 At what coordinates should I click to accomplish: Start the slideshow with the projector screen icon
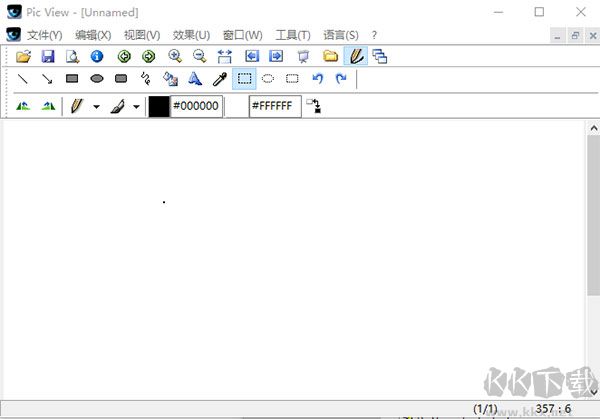[303, 56]
